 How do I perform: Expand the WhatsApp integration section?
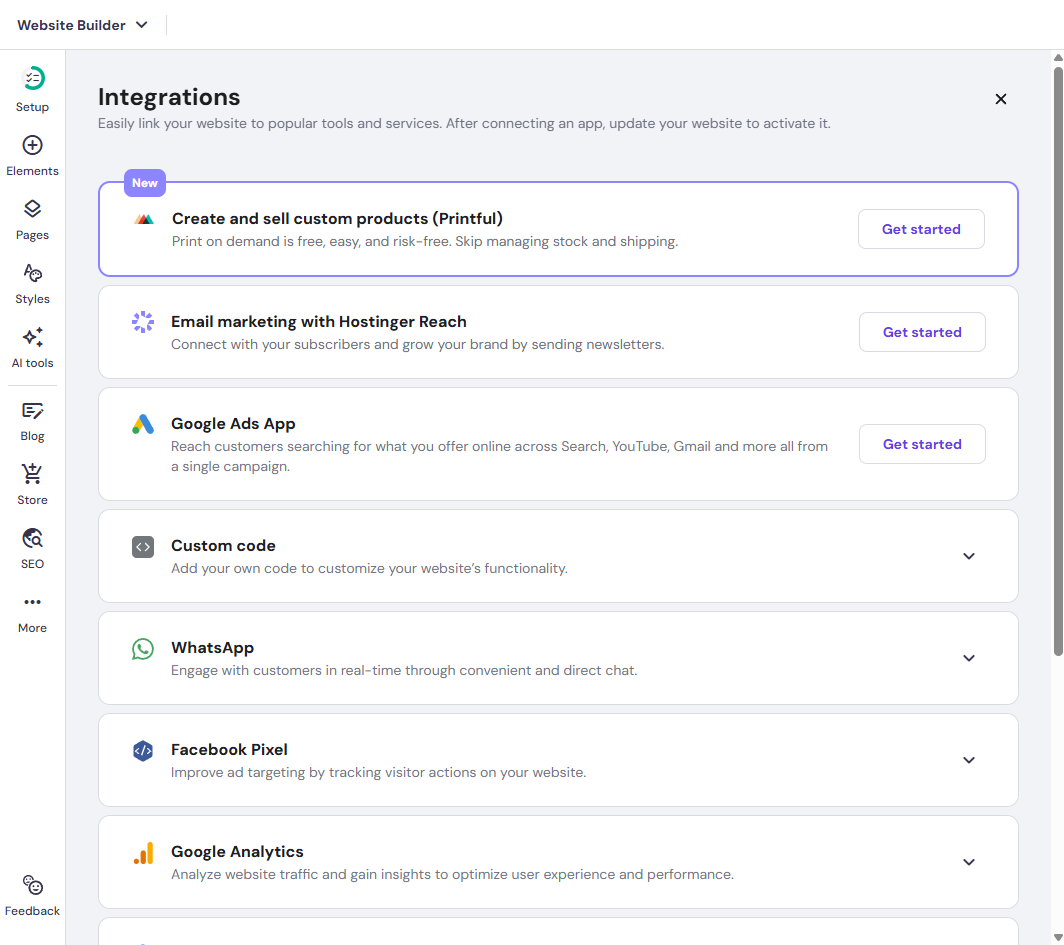[x=968, y=658]
